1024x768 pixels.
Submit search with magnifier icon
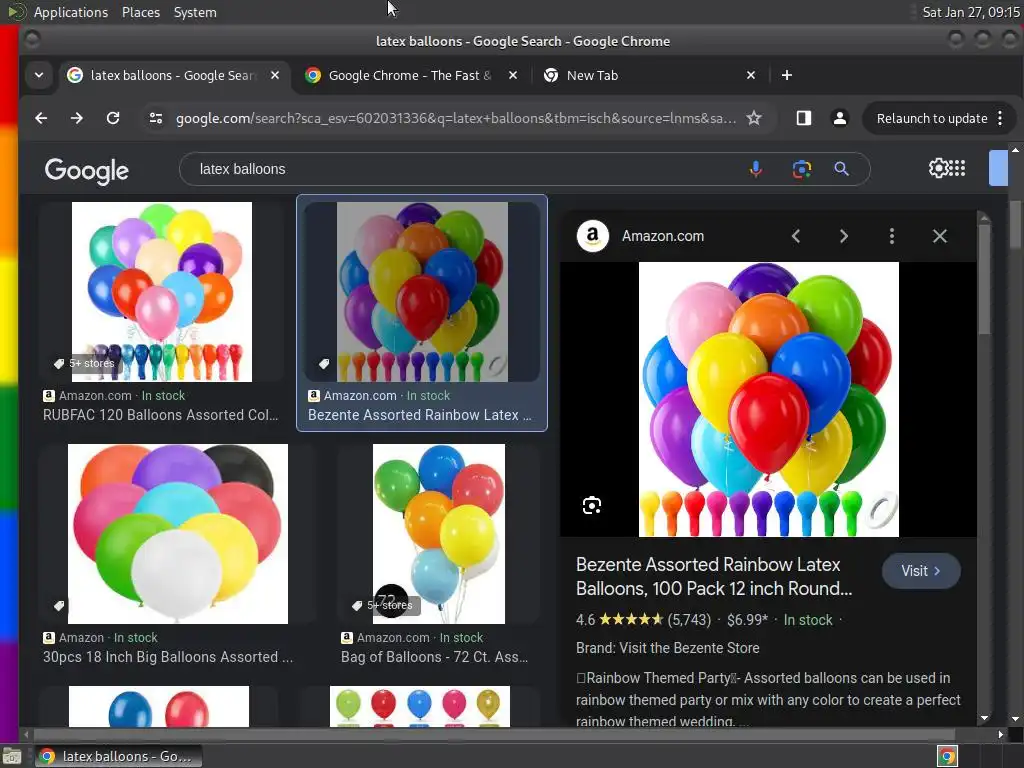[842, 169]
